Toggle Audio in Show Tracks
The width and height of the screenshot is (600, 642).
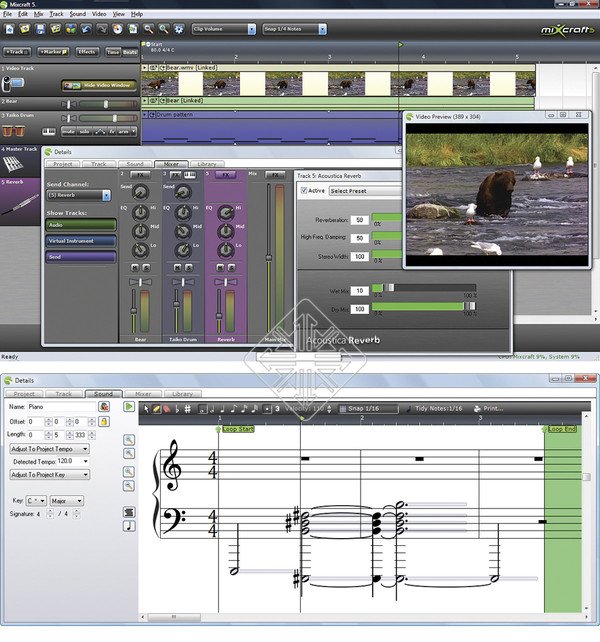(80, 225)
